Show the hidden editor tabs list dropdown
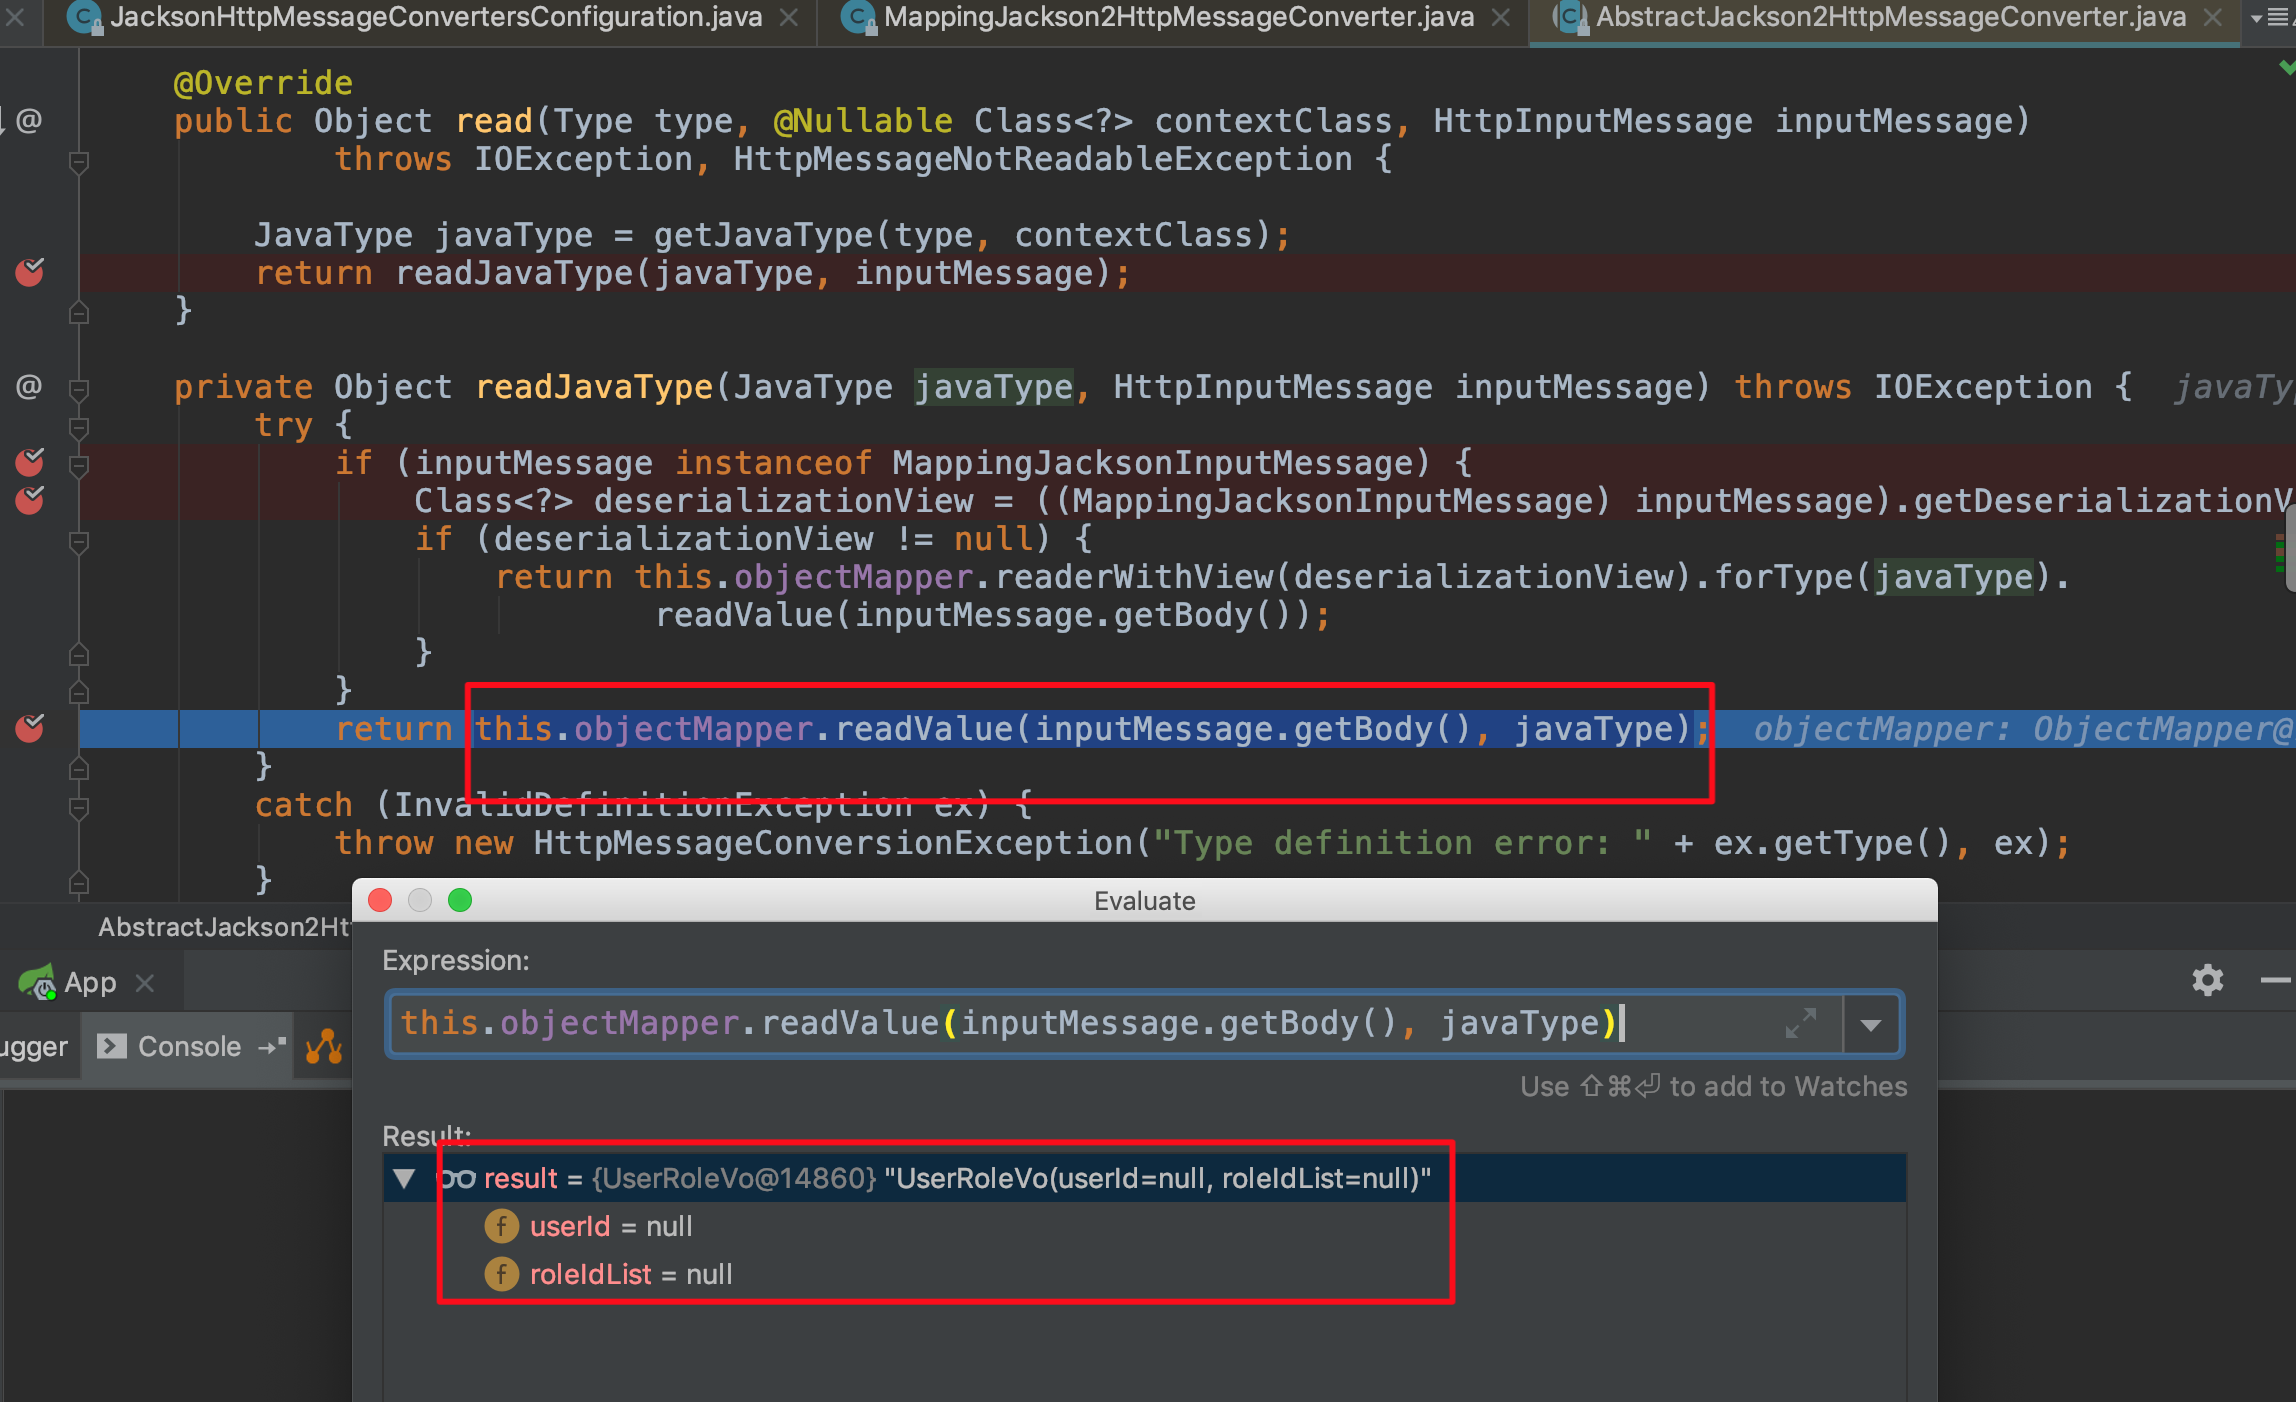Screen dimensions: 2296x1402 (x=2270, y=17)
